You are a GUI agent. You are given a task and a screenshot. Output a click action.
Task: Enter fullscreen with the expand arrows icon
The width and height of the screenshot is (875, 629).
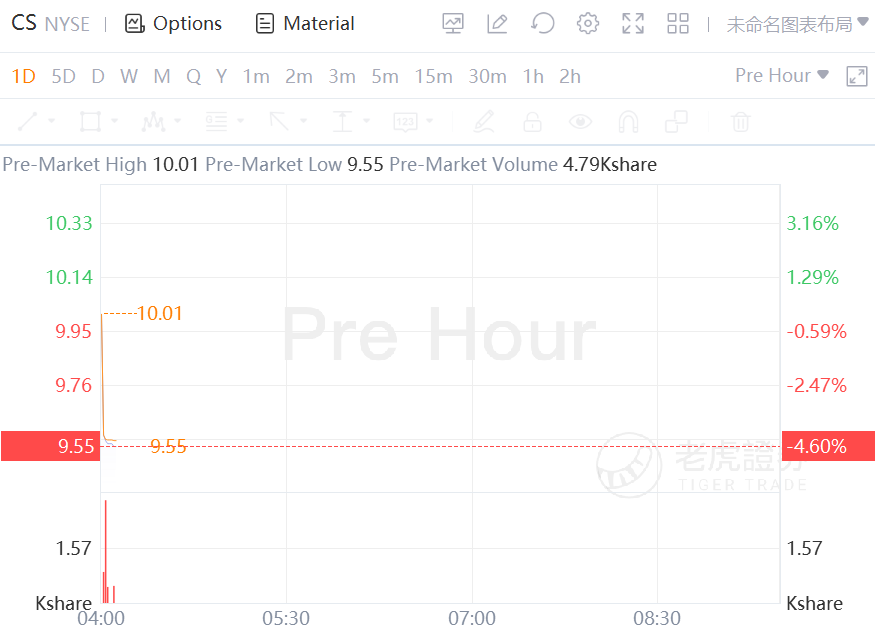point(633,23)
